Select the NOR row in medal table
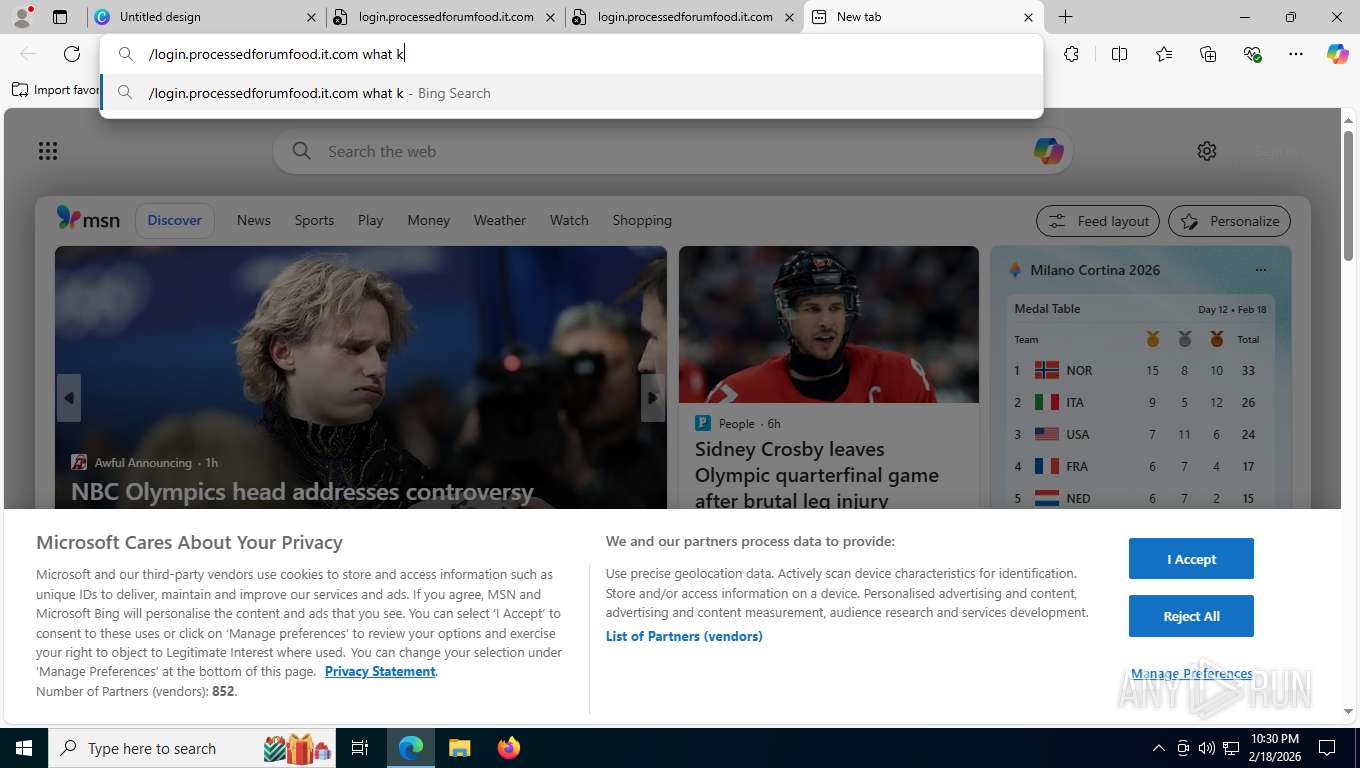Viewport: 1360px width, 768px height. click(x=1140, y=370)
